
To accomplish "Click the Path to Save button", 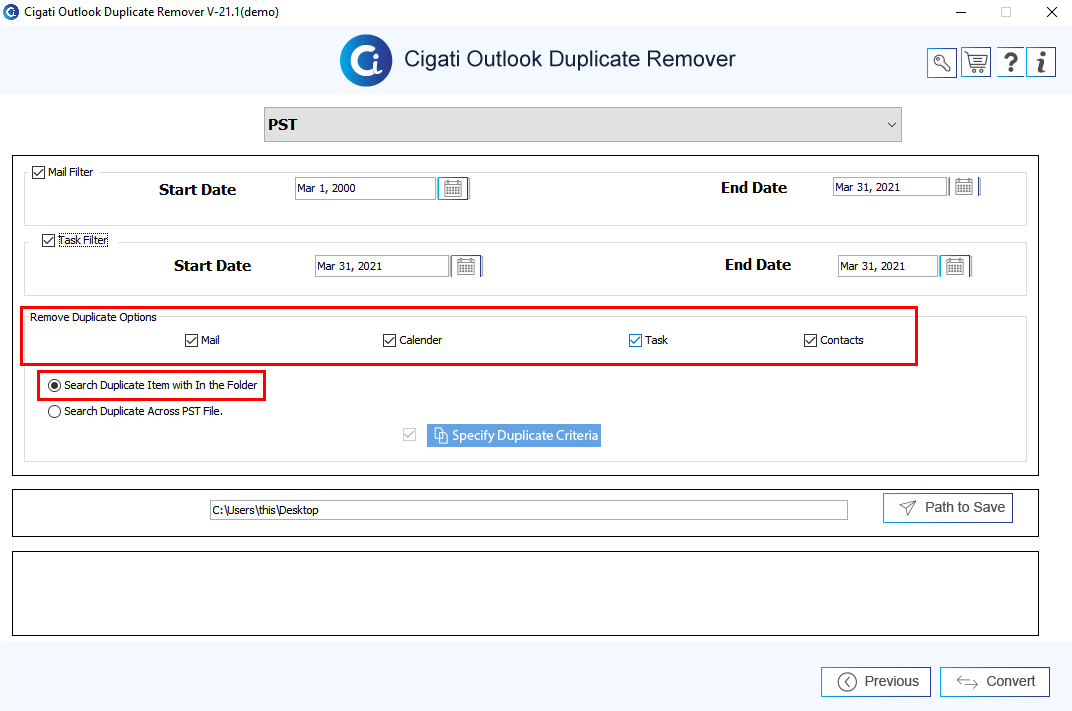I will point(948,508).
